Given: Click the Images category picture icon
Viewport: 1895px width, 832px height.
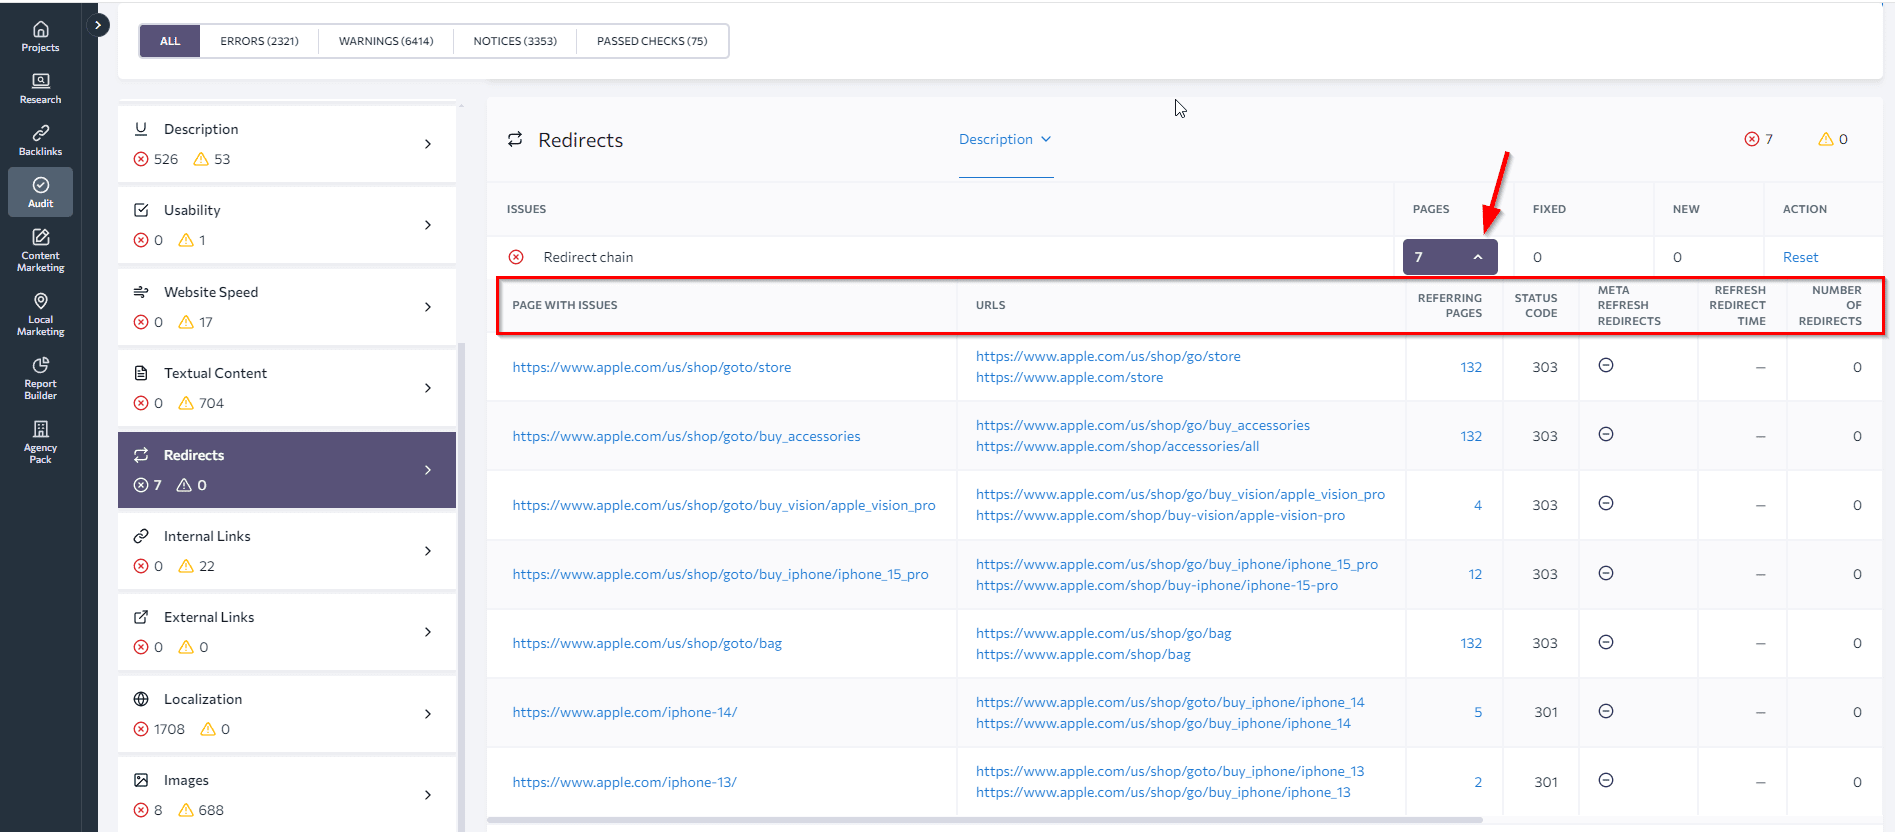Looking at the screenshot, I should tap(141, 780).
